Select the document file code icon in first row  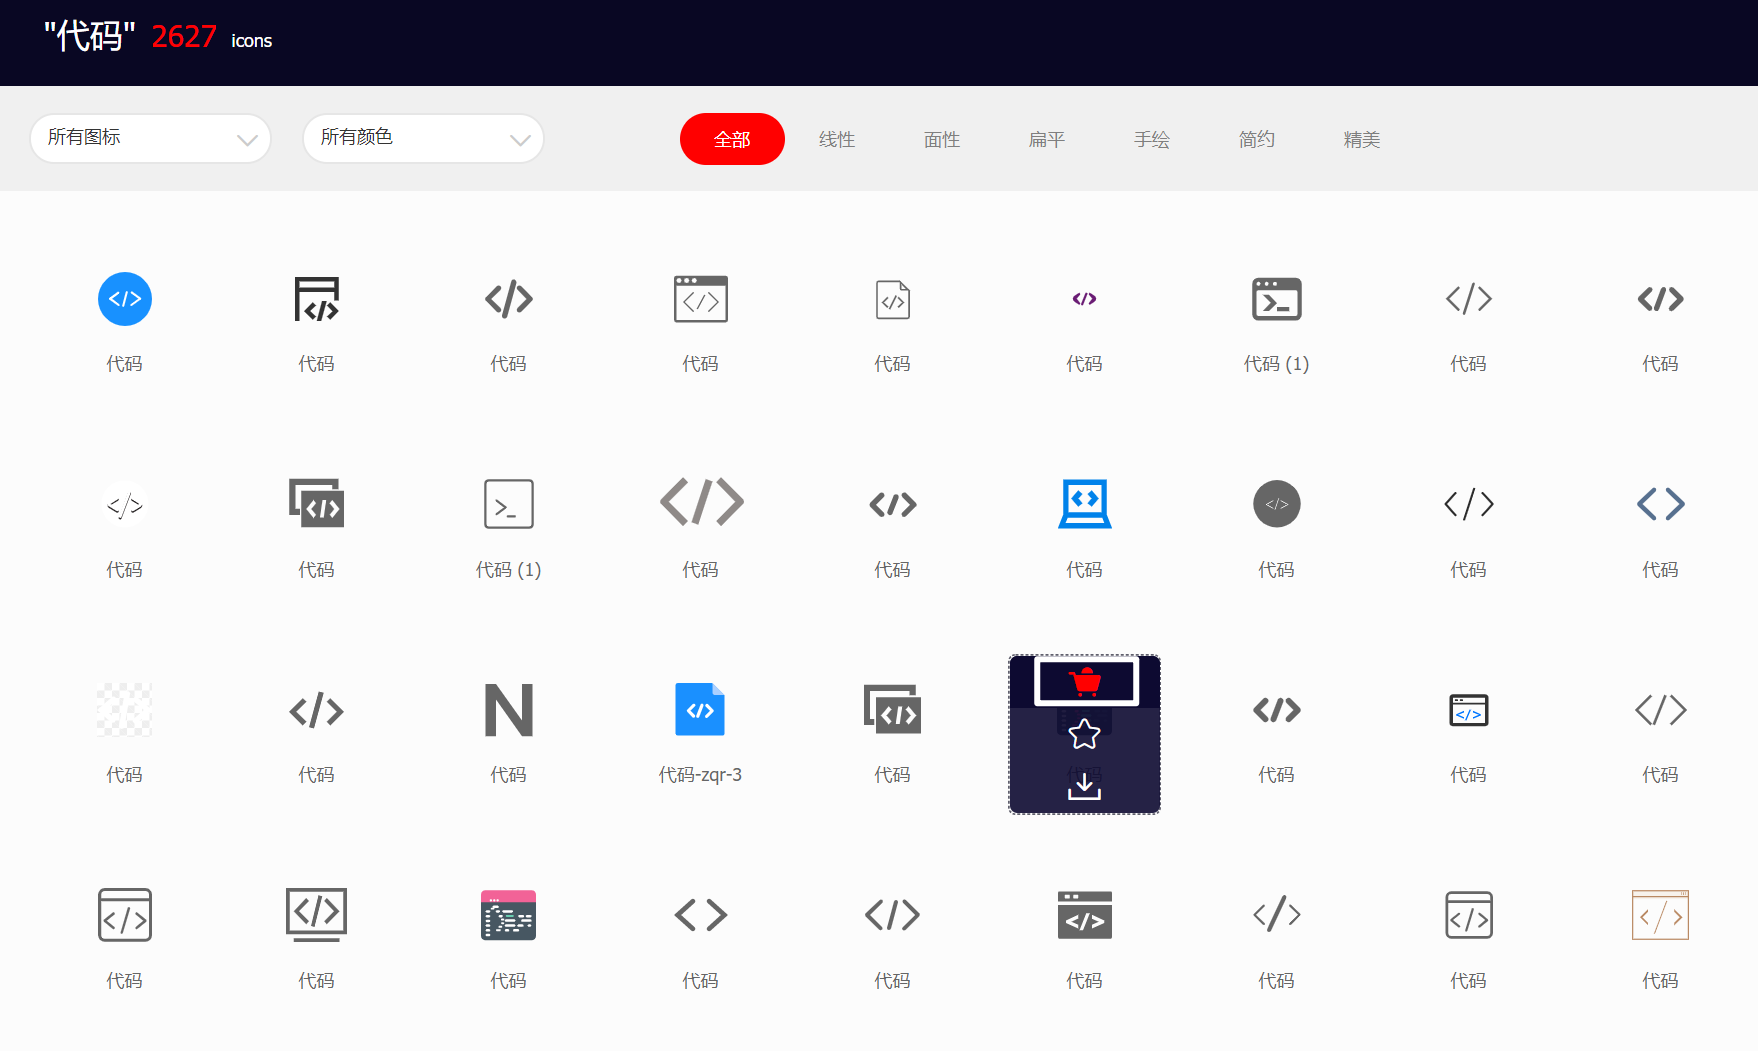click(x=893, y=299)
